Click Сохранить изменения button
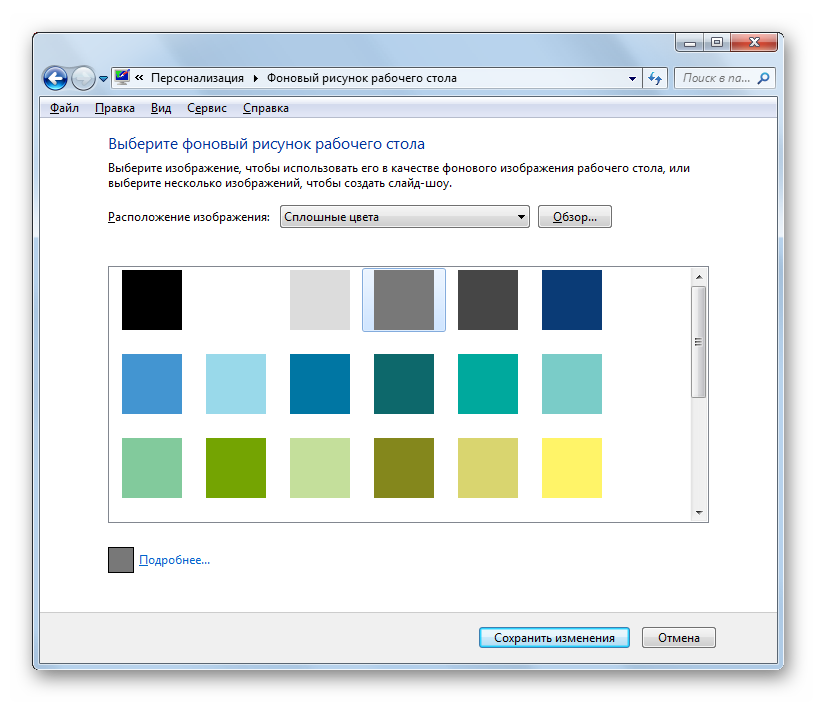 click(x=554, y=637)
